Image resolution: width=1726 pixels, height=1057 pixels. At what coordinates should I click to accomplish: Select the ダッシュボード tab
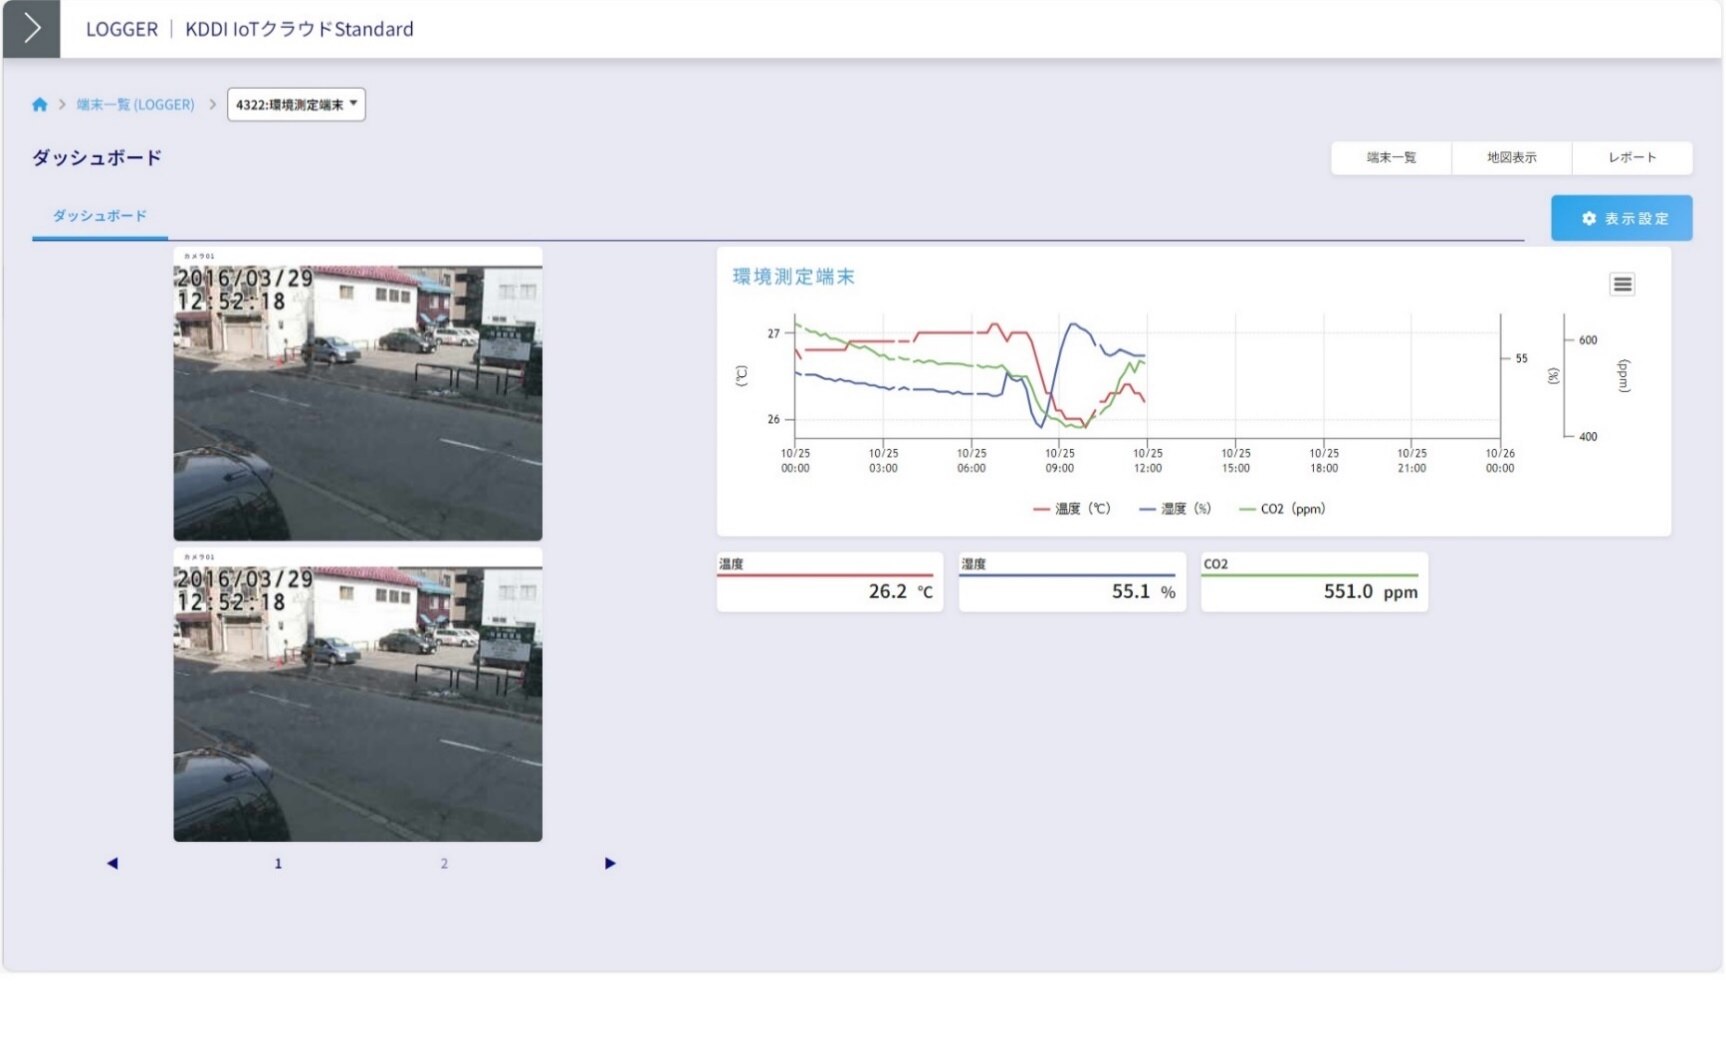(99, 216)
